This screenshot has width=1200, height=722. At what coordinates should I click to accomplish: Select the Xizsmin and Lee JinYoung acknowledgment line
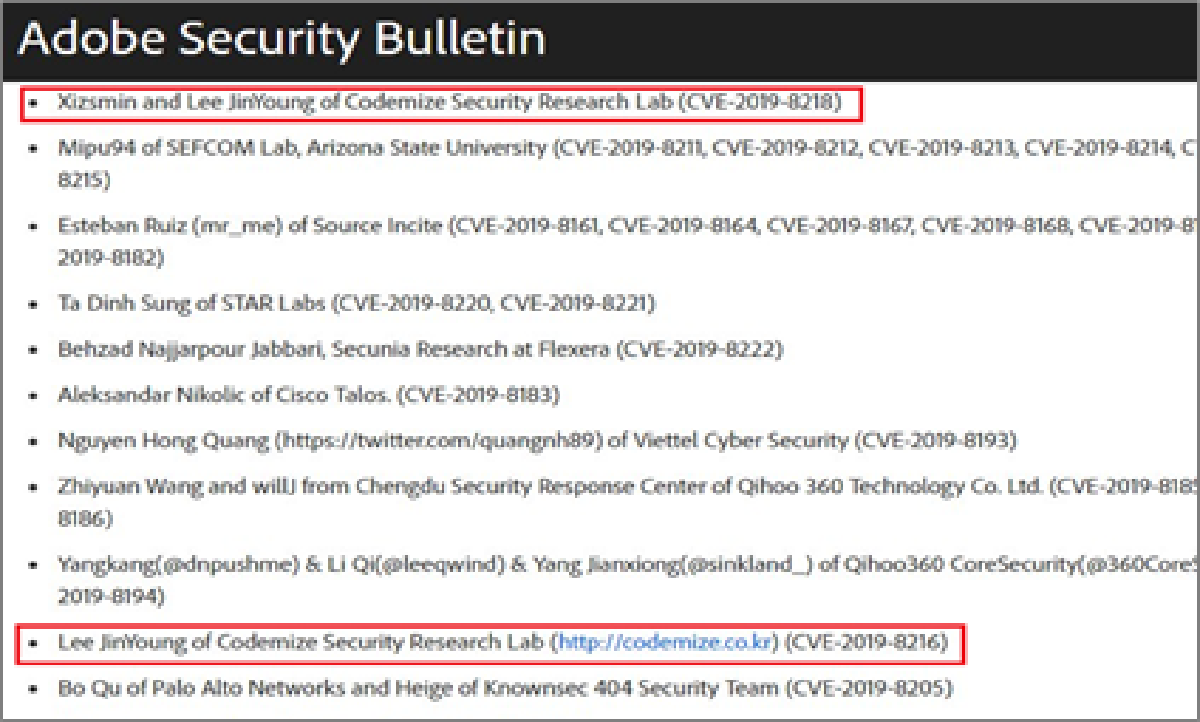[450, 102]
